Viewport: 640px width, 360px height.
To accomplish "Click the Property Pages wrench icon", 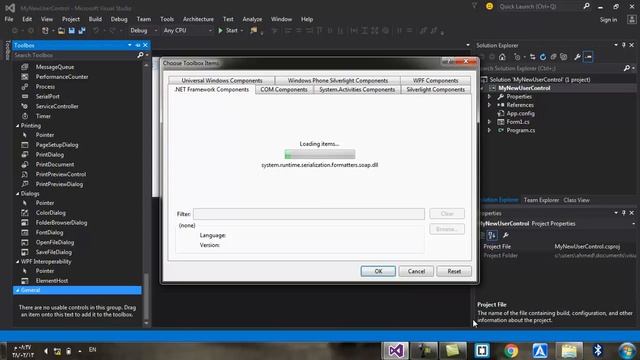I will (506, 235).
